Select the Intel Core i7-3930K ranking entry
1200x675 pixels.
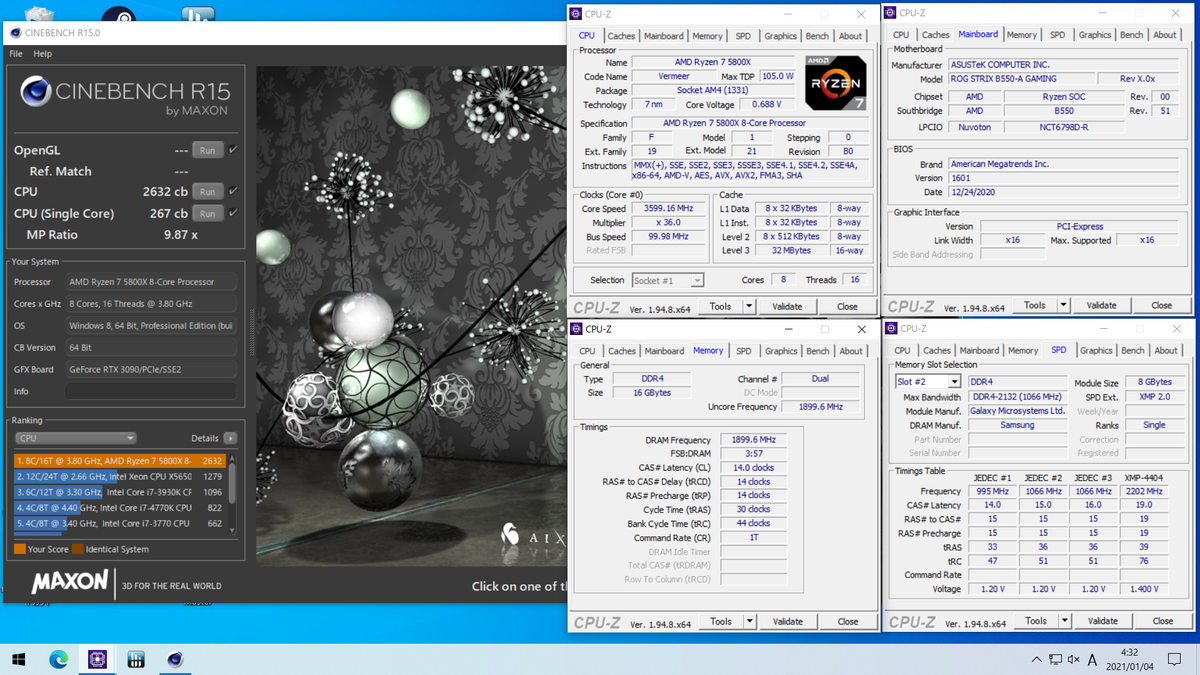pyautogui.click(x=119, y=492)
